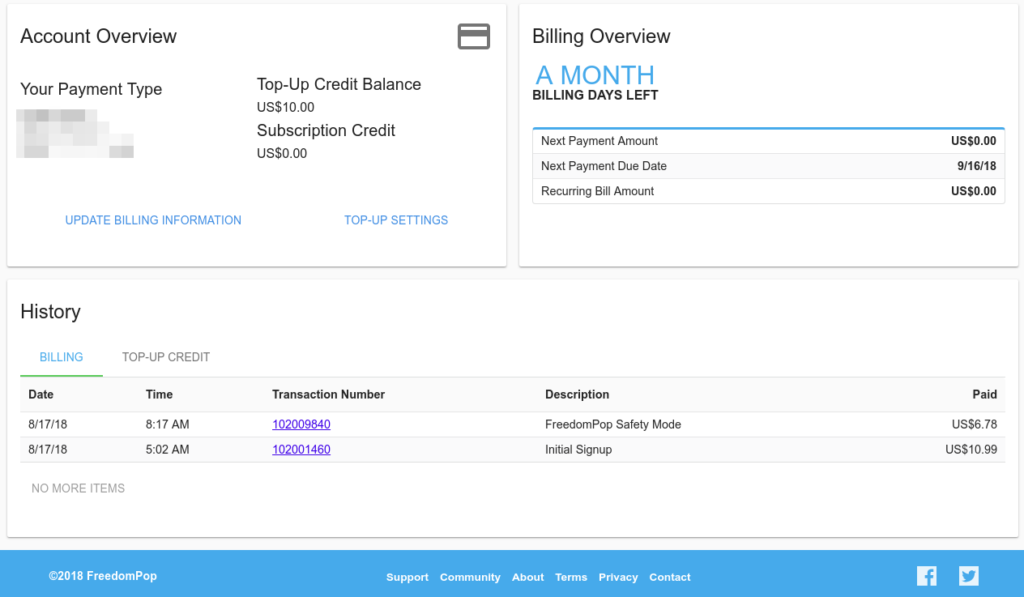Click the Transaction Number column header
The height and width of the screenshot is (597, 1024).
[x=328, y=394]
